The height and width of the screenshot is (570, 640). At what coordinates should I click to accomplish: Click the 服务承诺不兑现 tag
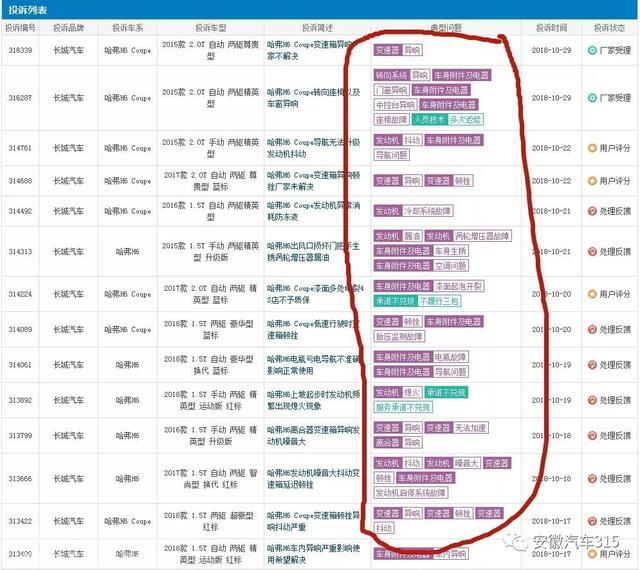coord(403,407)
